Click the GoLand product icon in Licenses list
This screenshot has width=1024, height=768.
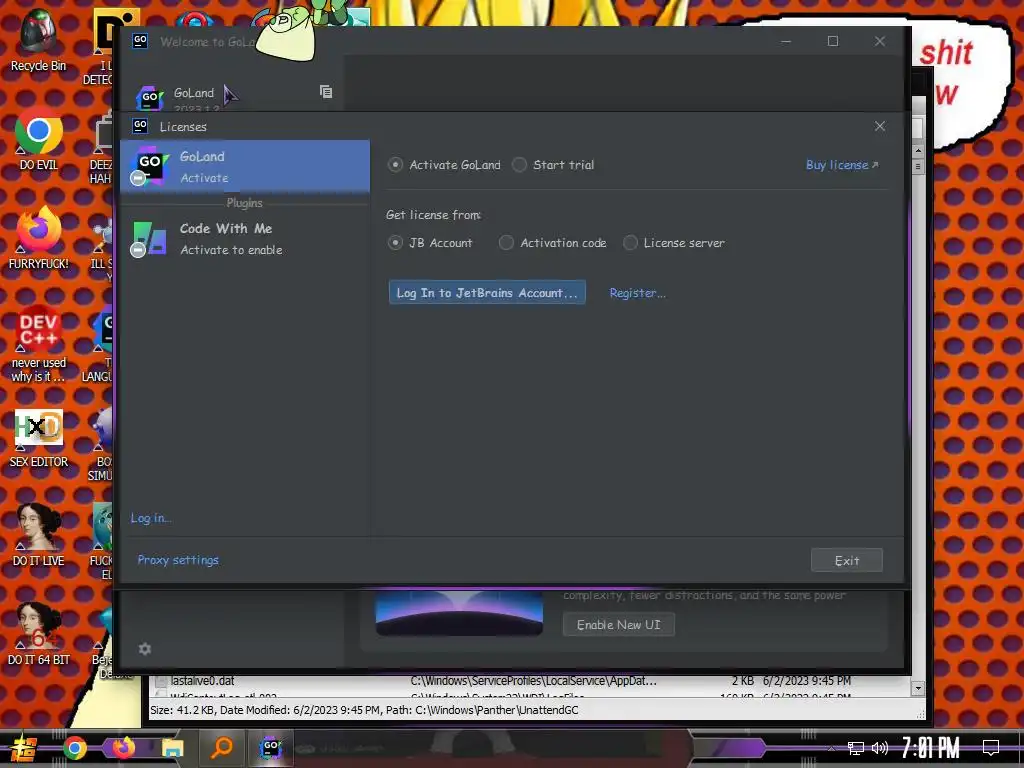click(150, 166)
